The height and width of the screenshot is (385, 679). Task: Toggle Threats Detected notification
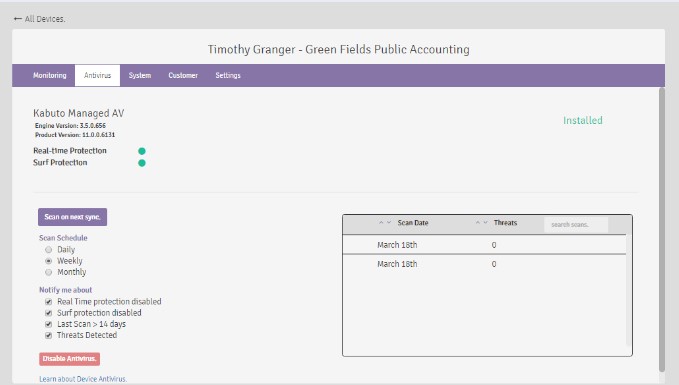point(48,336)
